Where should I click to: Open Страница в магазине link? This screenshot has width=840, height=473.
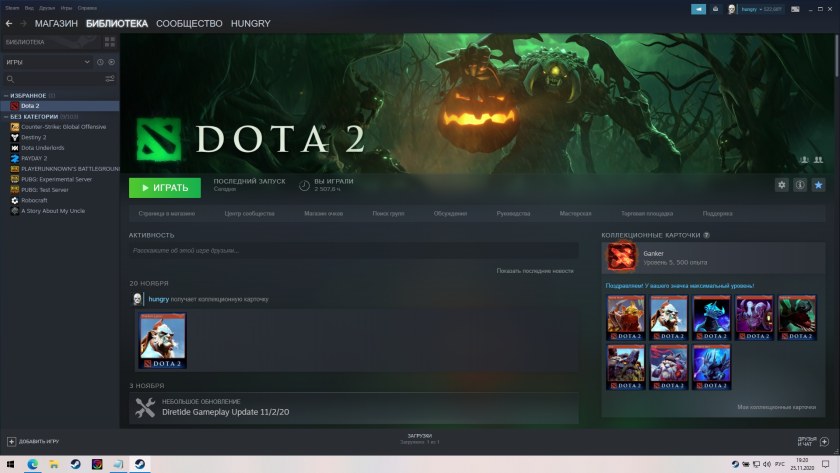[167, 213]
